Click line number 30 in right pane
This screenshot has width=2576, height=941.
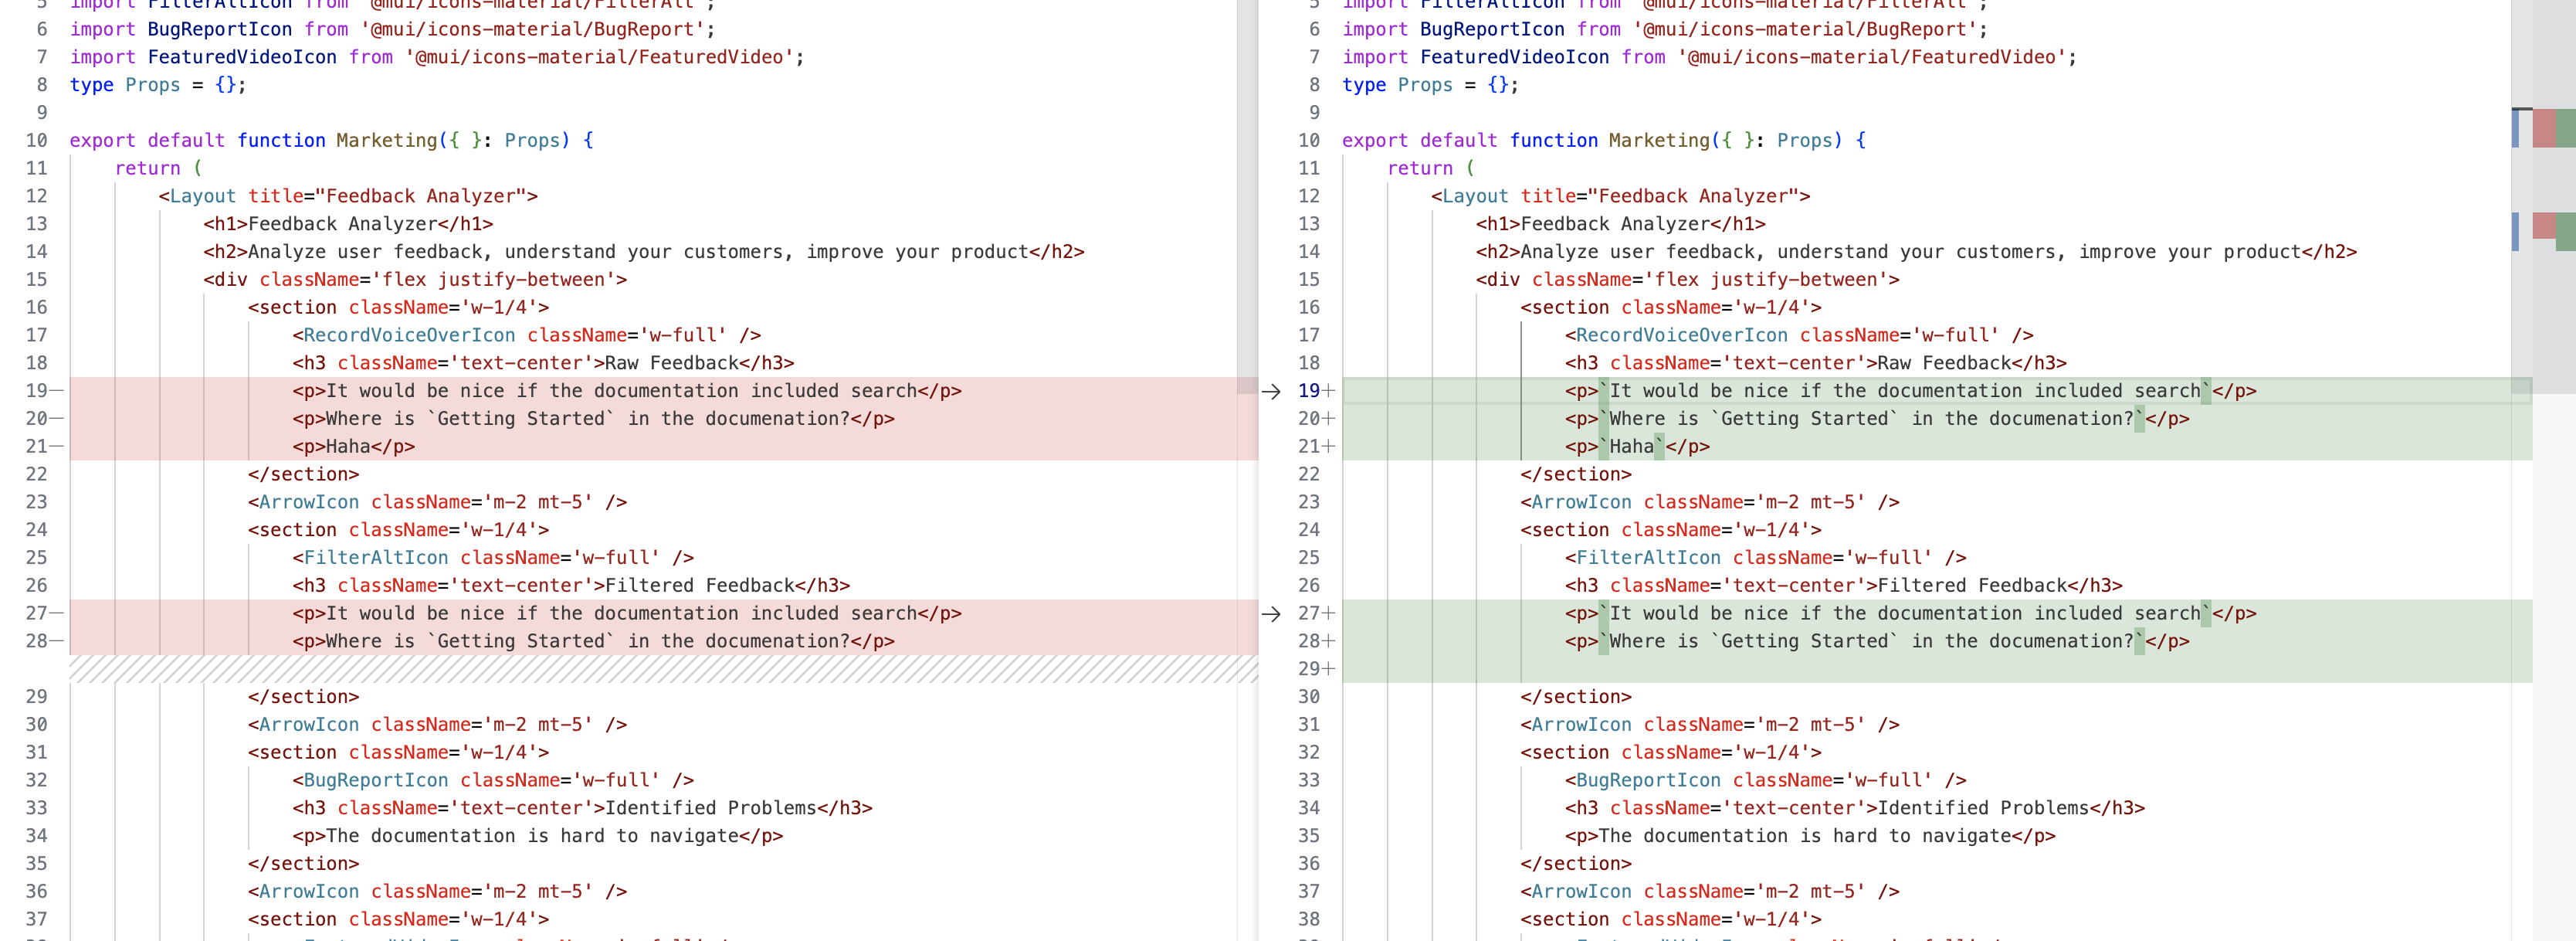click(1308, 697)
